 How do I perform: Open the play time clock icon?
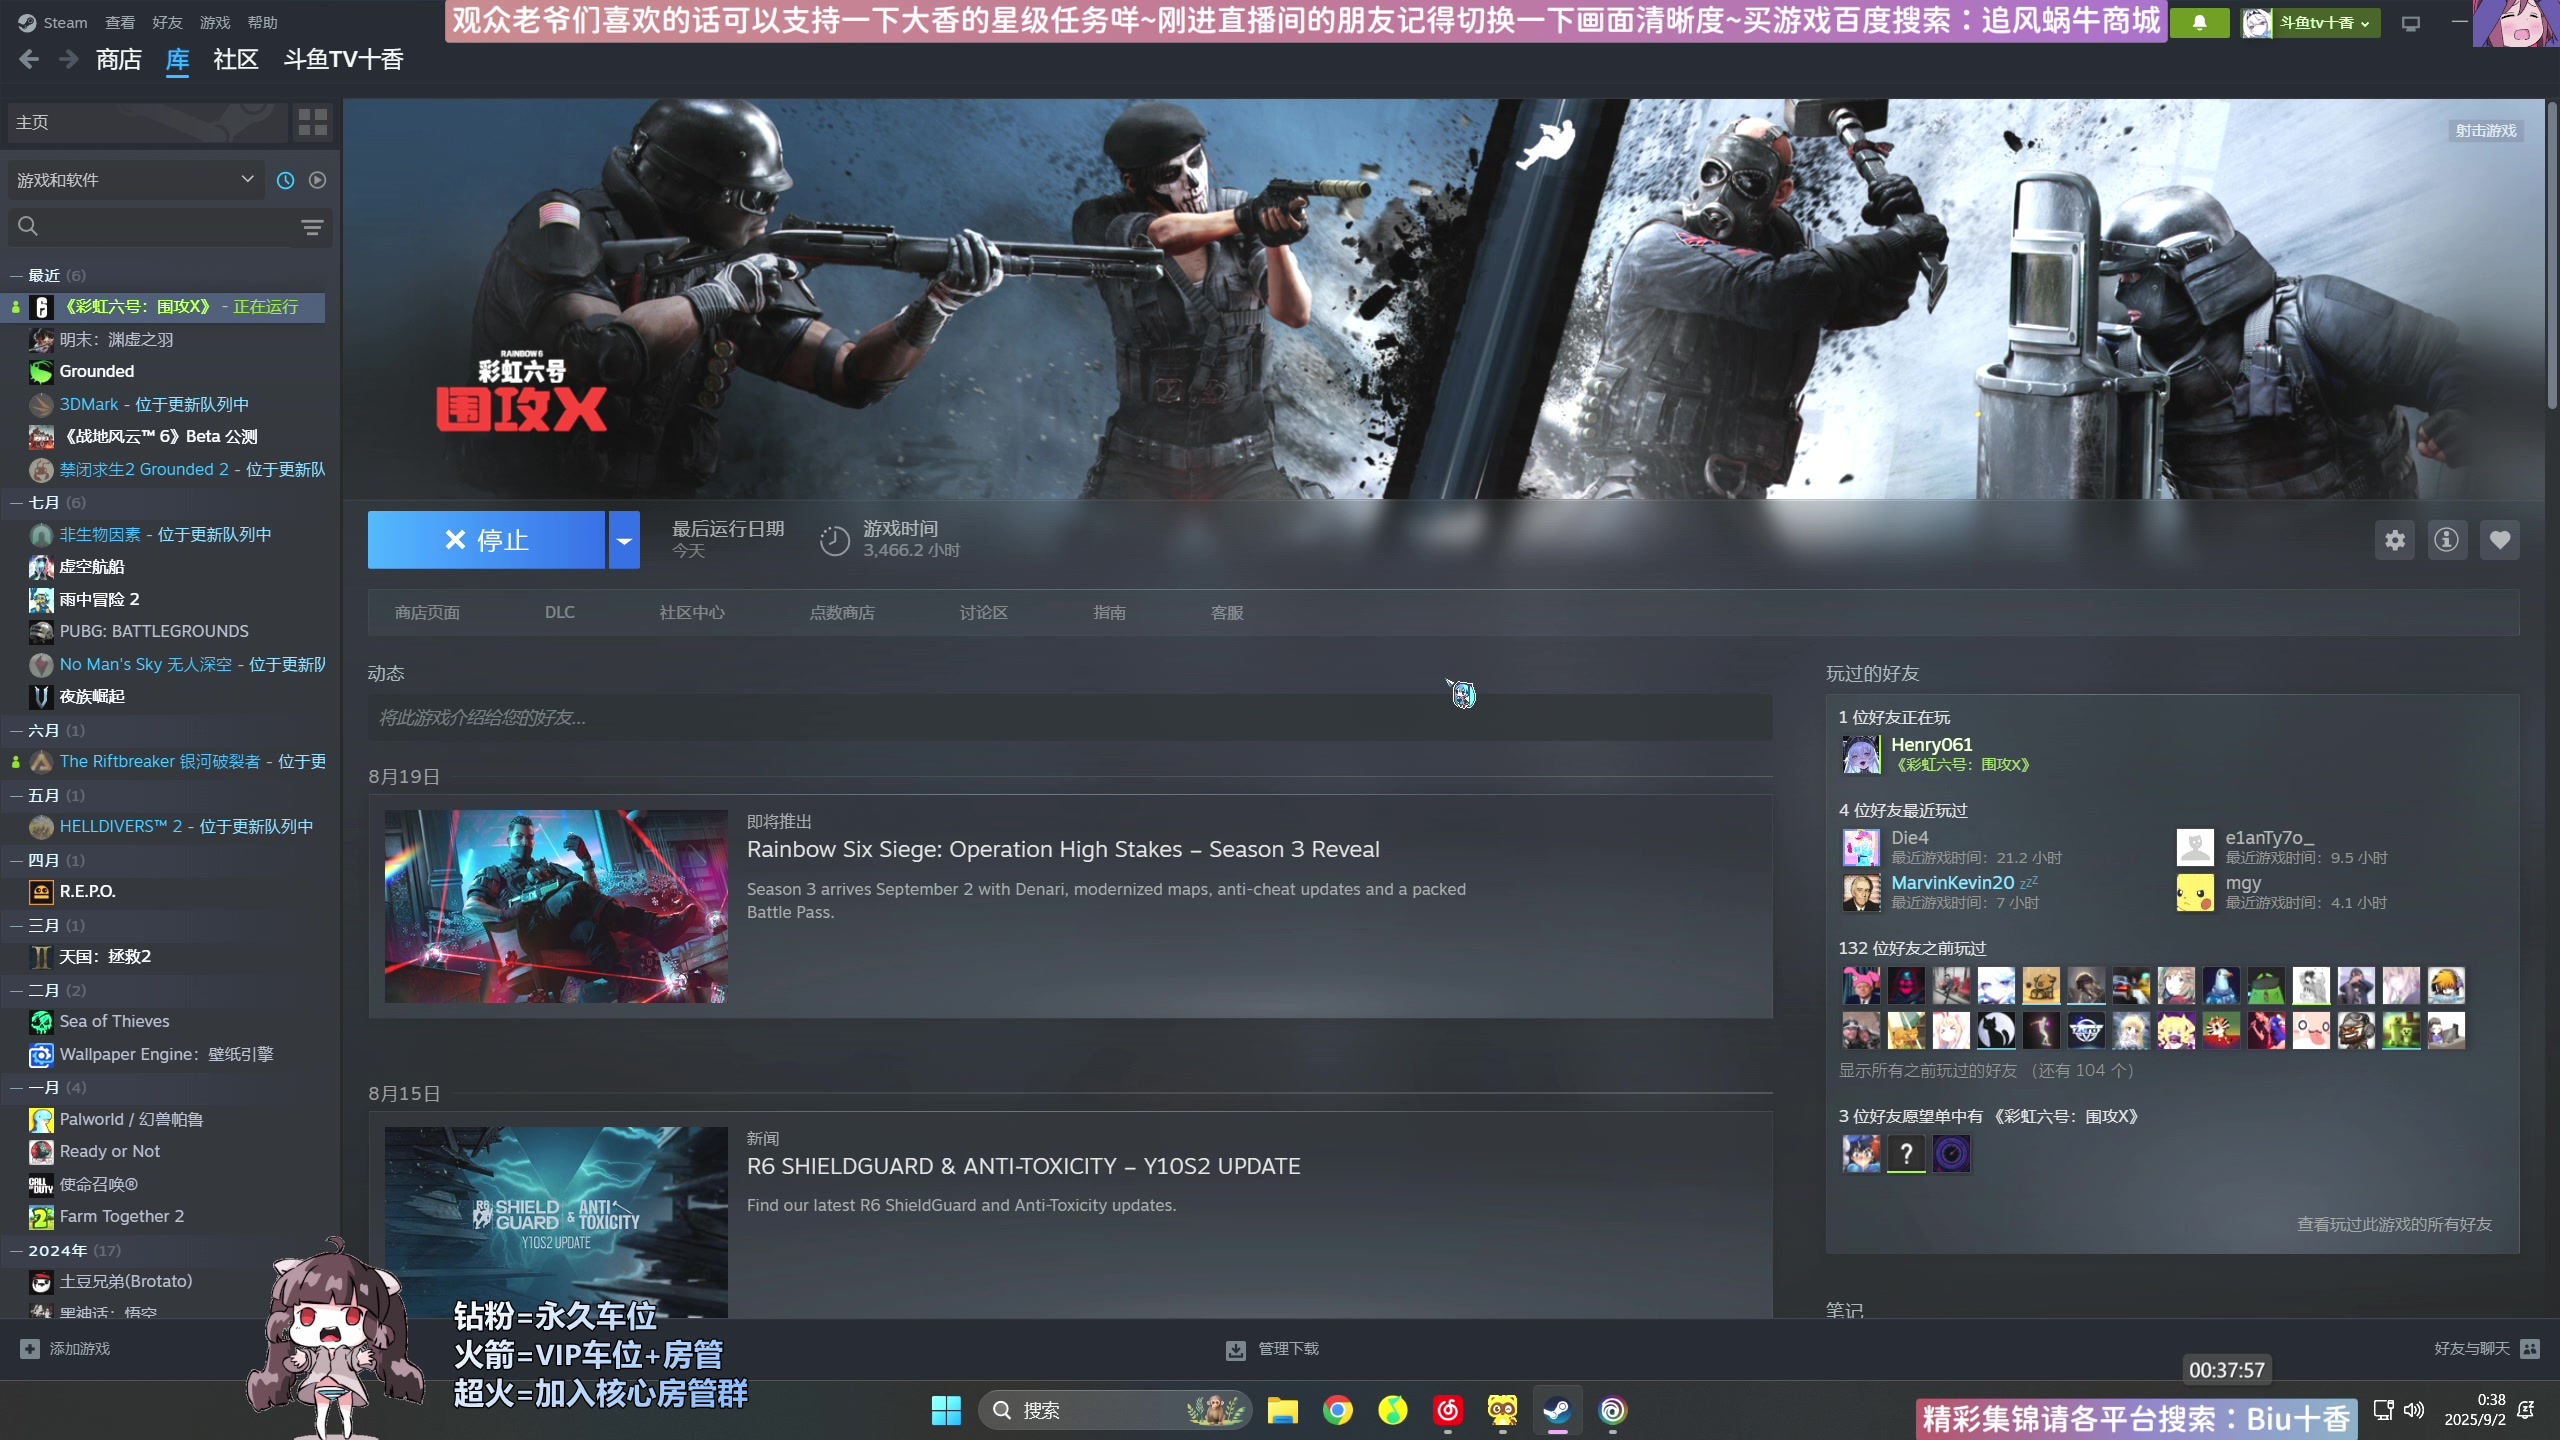coord(834,540)
